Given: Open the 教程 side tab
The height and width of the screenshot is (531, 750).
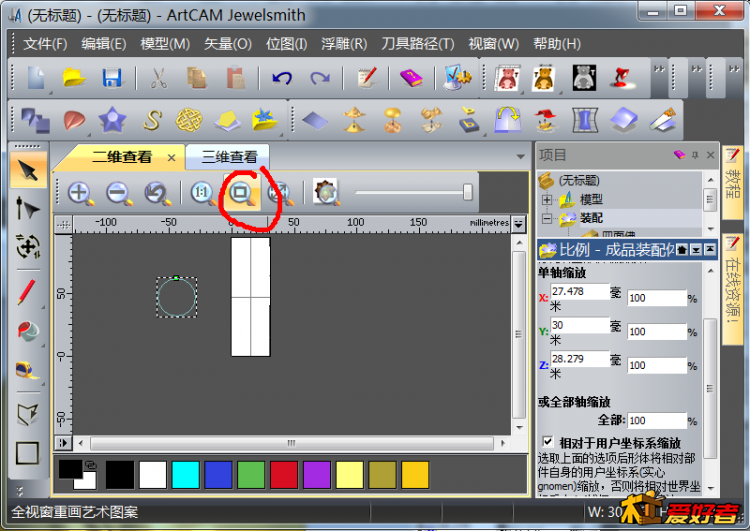Looking at the screenshot, I should [x=732, y=182].
